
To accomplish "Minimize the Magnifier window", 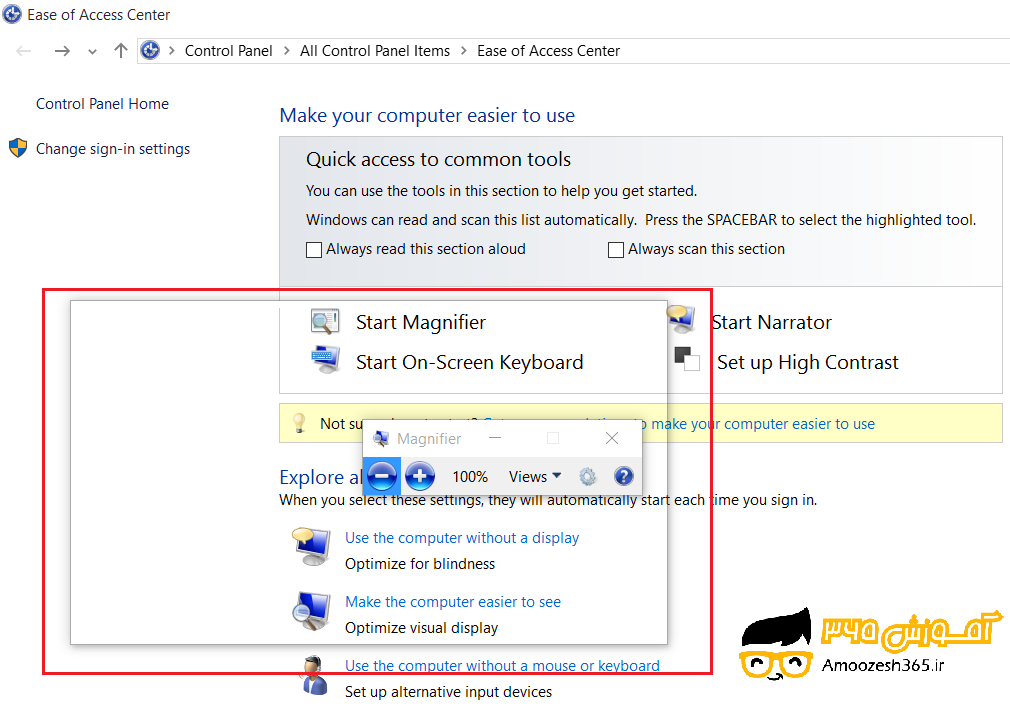I will [x=495, y=438].
